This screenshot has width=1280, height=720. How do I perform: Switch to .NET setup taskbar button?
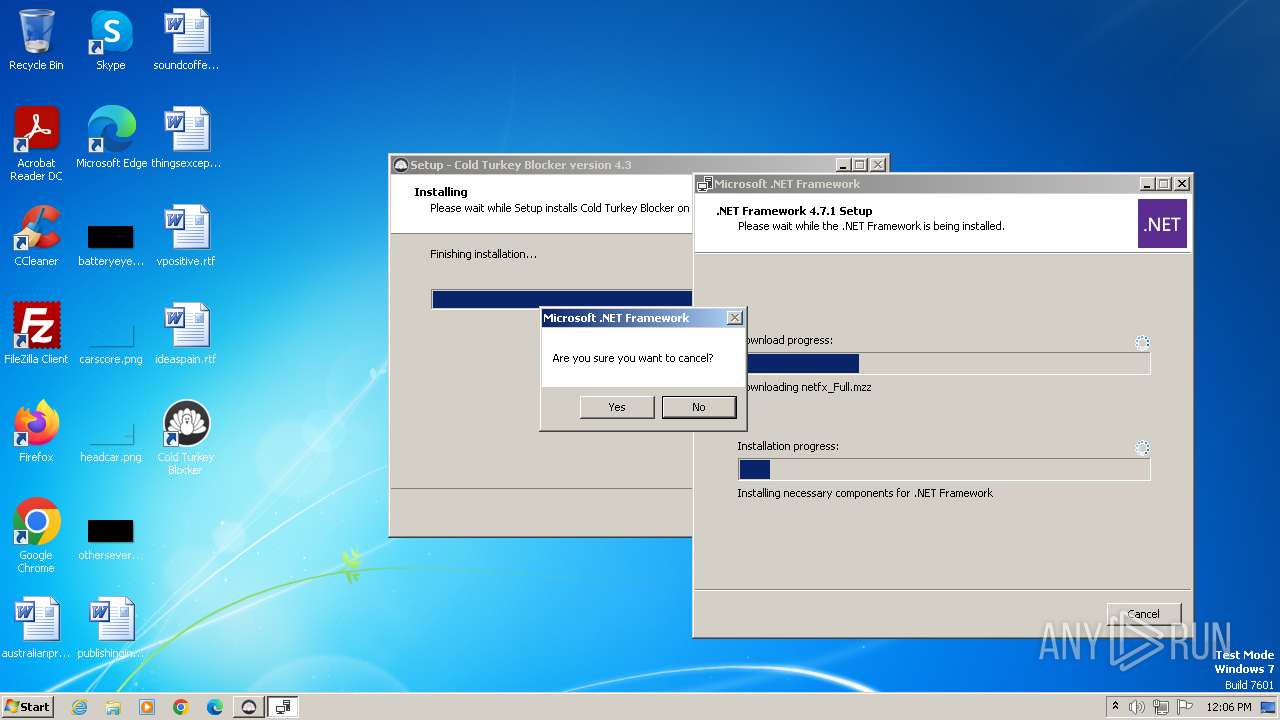283,707
